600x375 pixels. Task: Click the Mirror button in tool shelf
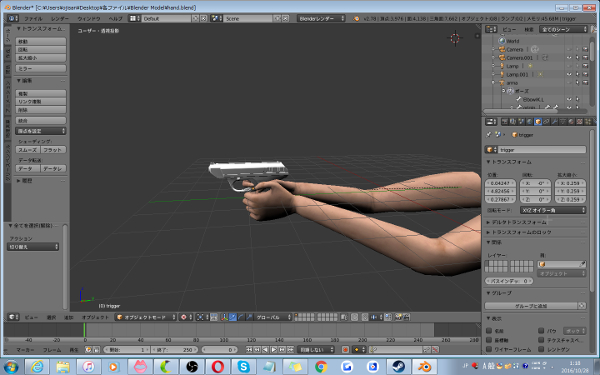coord(41,68)
